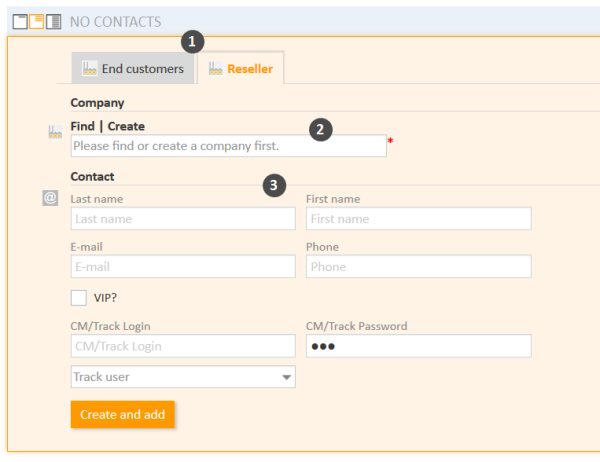Click the numbered badge 3 marker

274,185
